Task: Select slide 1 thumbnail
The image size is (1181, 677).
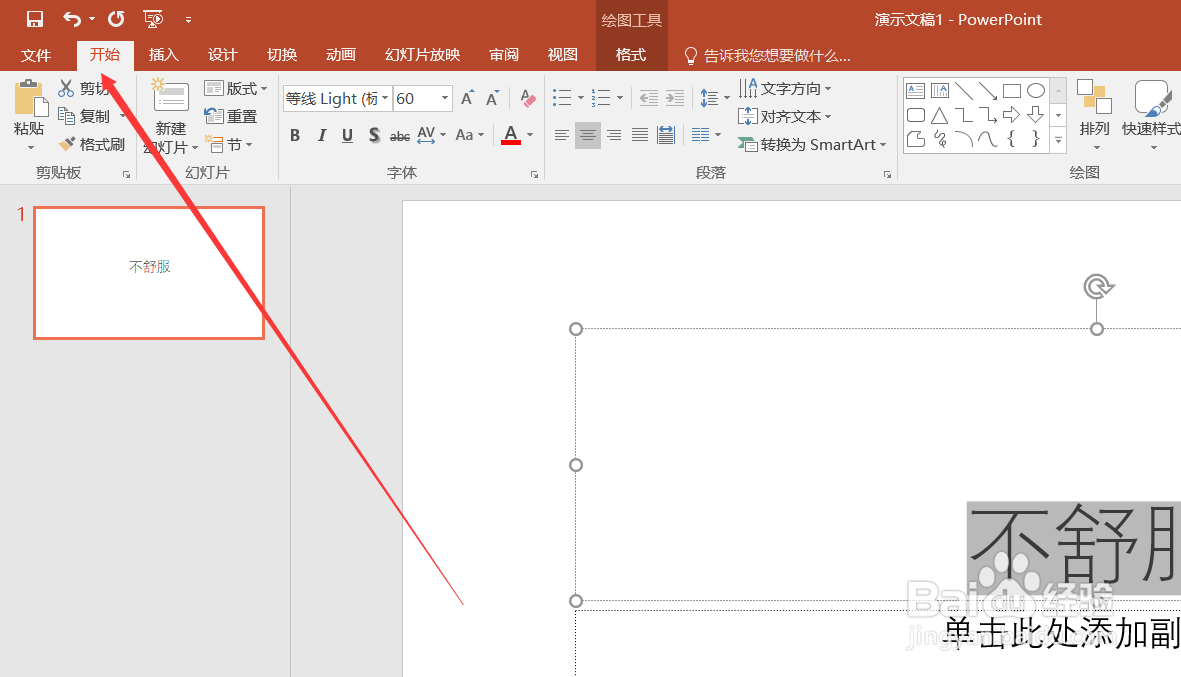Action: 149,273
